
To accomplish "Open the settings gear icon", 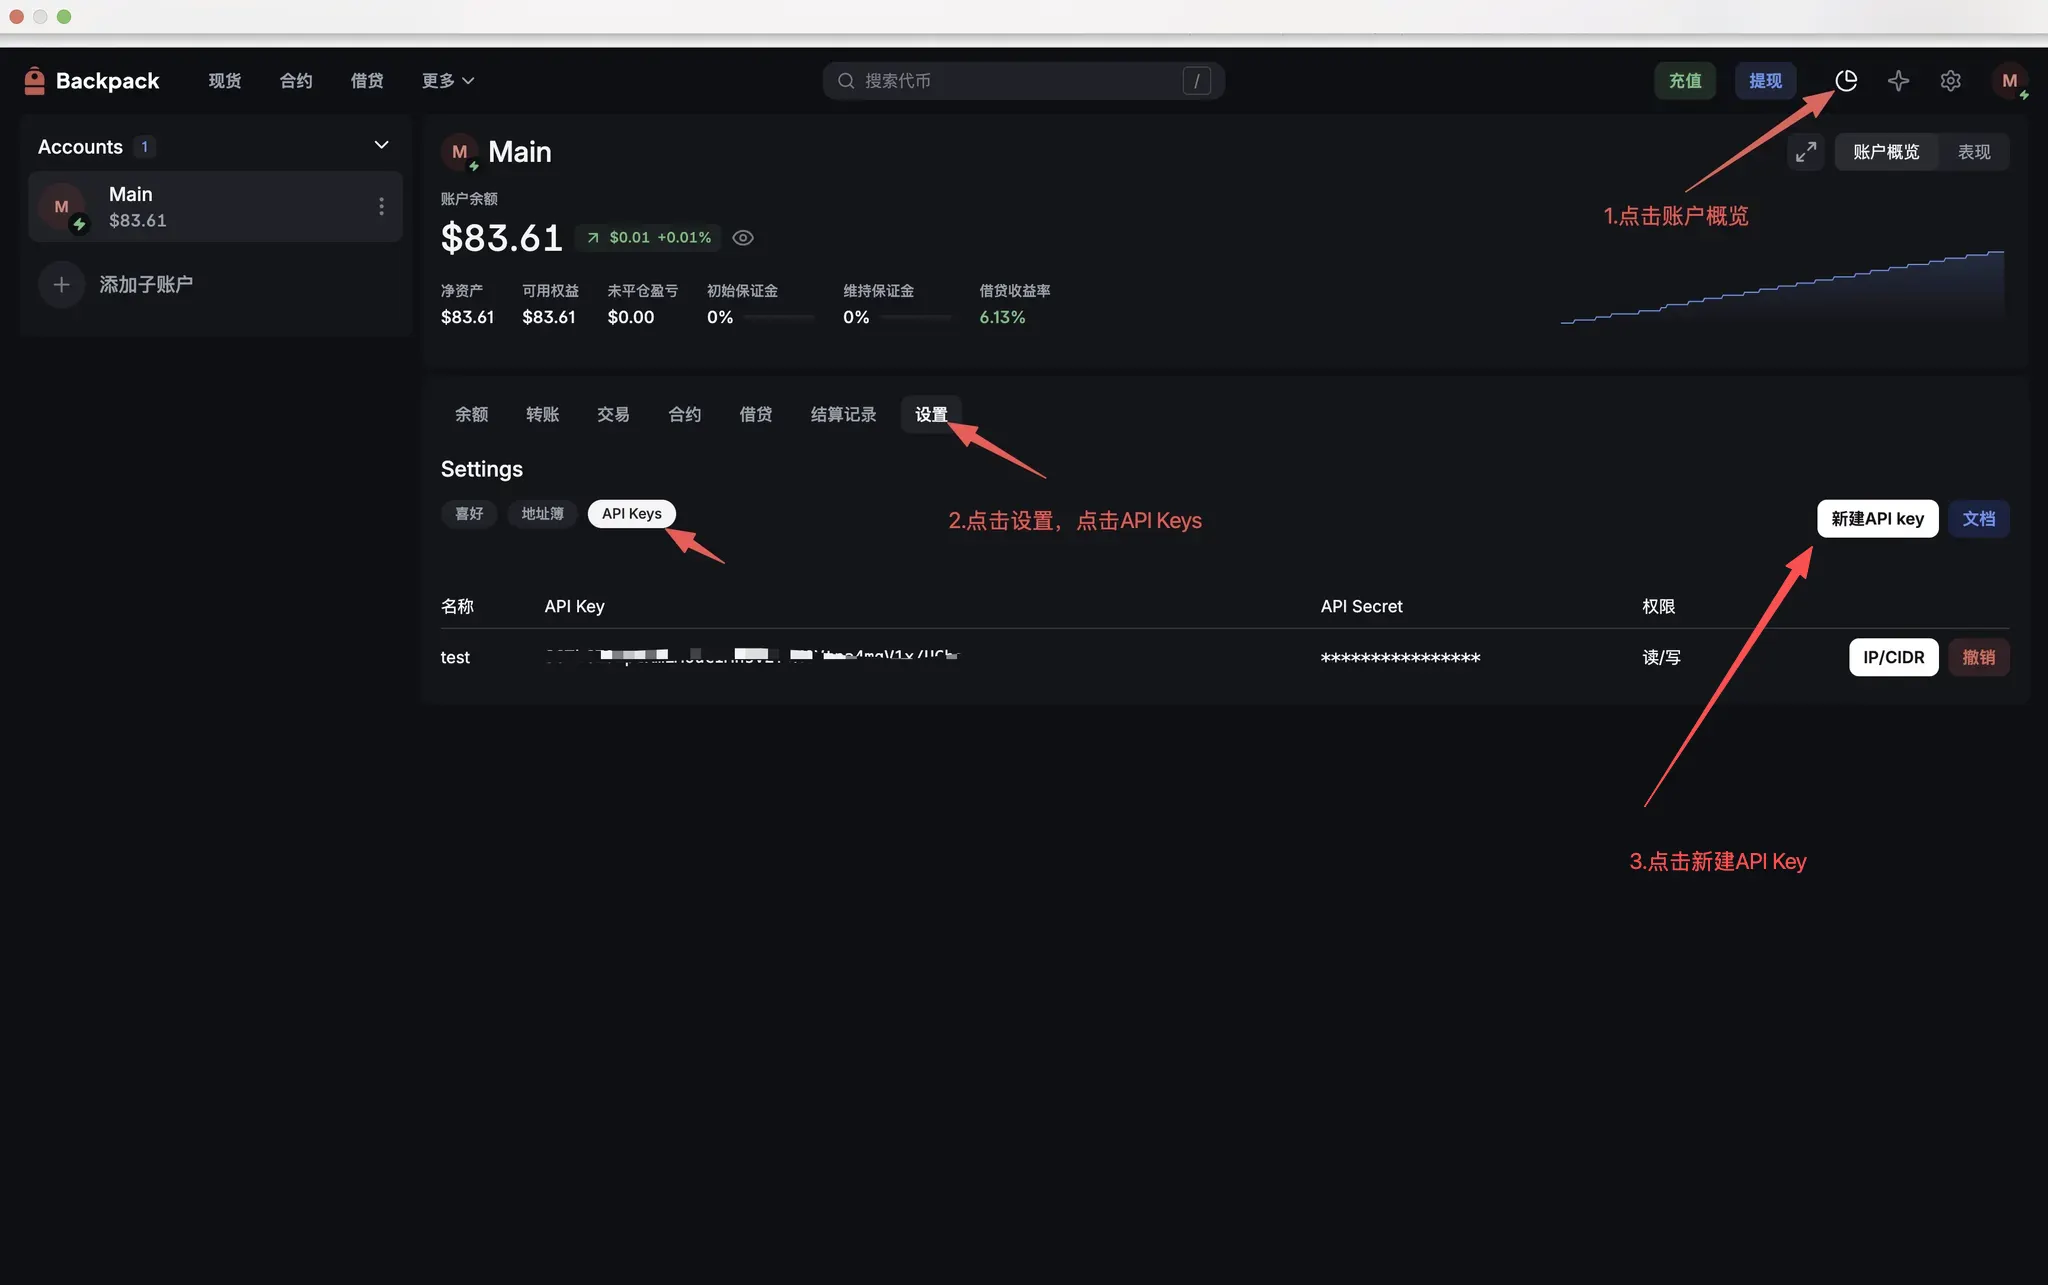I will [x=1950, y=81].
